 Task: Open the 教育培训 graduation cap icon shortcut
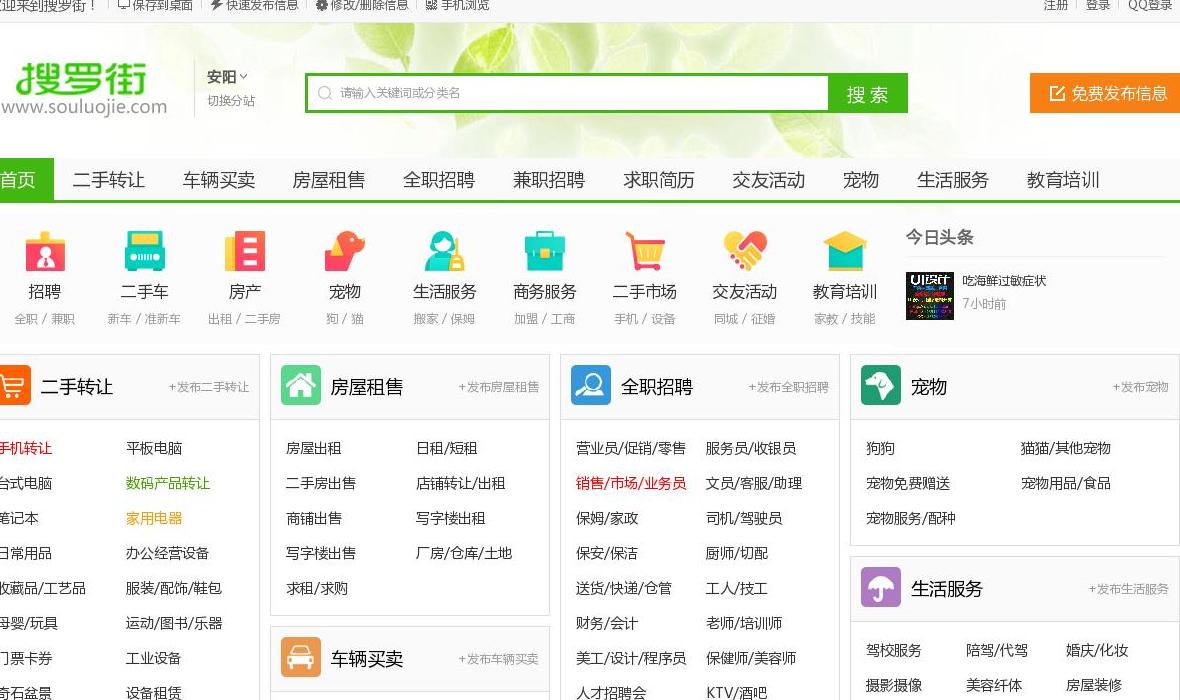pos(845,251)
